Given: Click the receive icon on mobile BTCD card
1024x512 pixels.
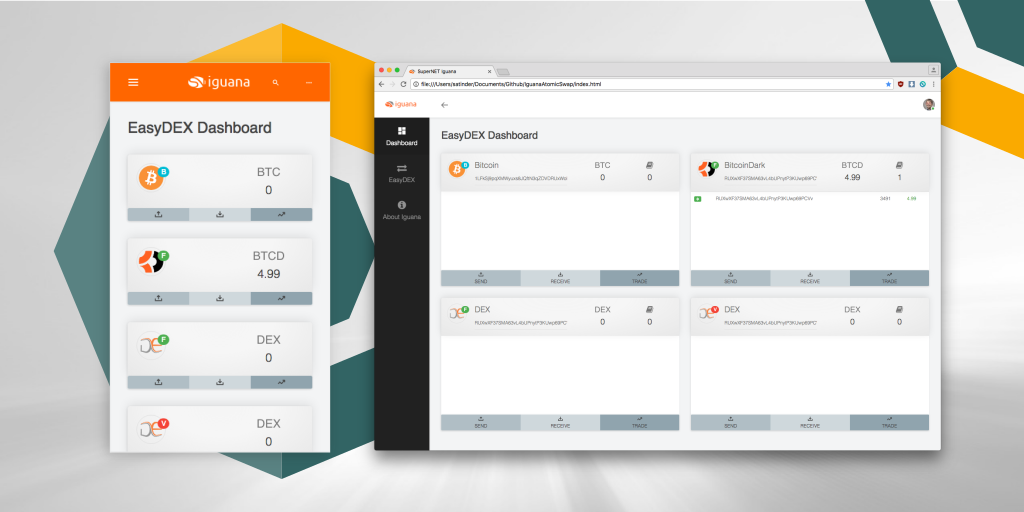Looking at the screenshot, I should [220, 298].
